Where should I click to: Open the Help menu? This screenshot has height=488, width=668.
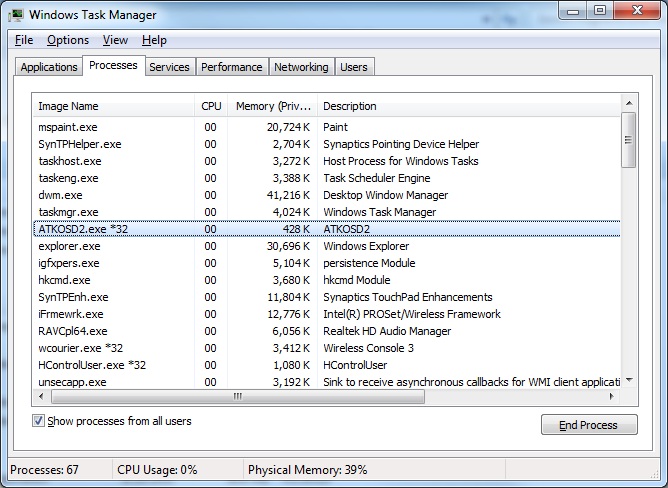tap(154, 40)
